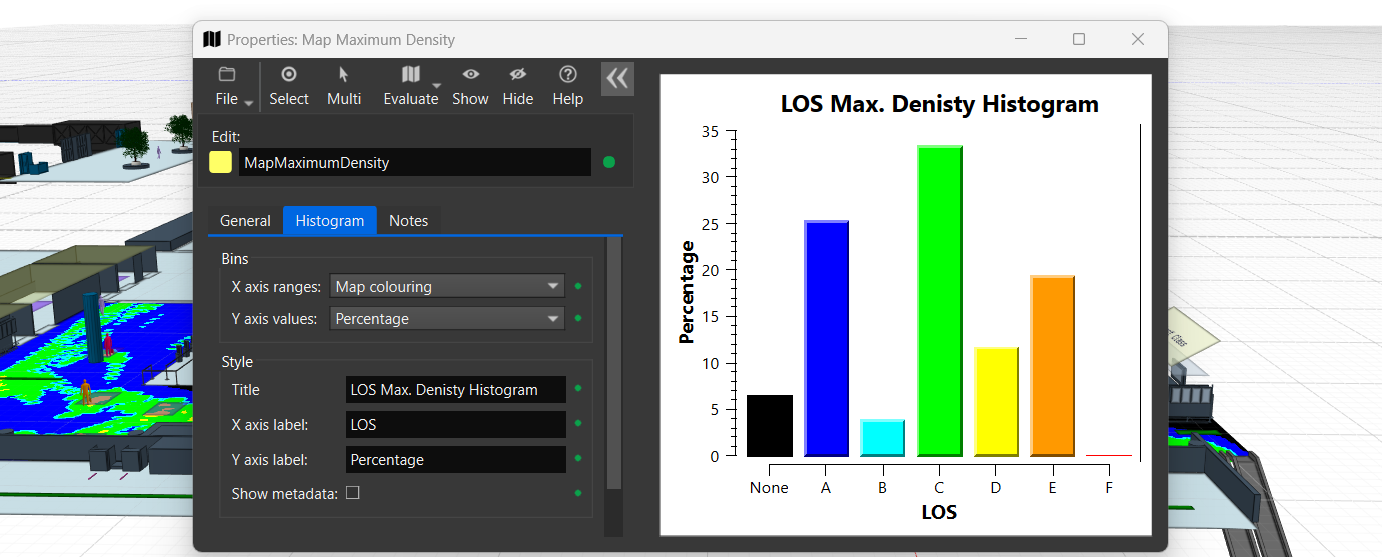Collapse panel with double chevron icon
Viewport: 1382px width, 557px height.
617,79
